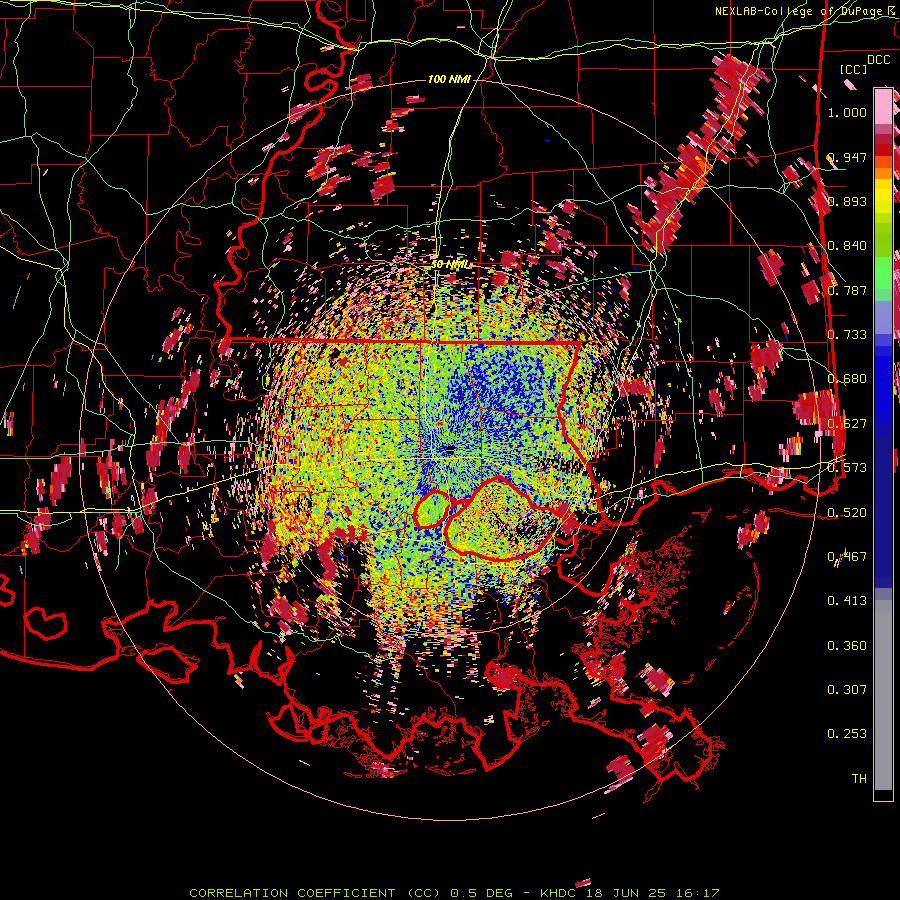900x900 pixels.
Task: Select the 0.733 legend value
Action: coord(847,335)
